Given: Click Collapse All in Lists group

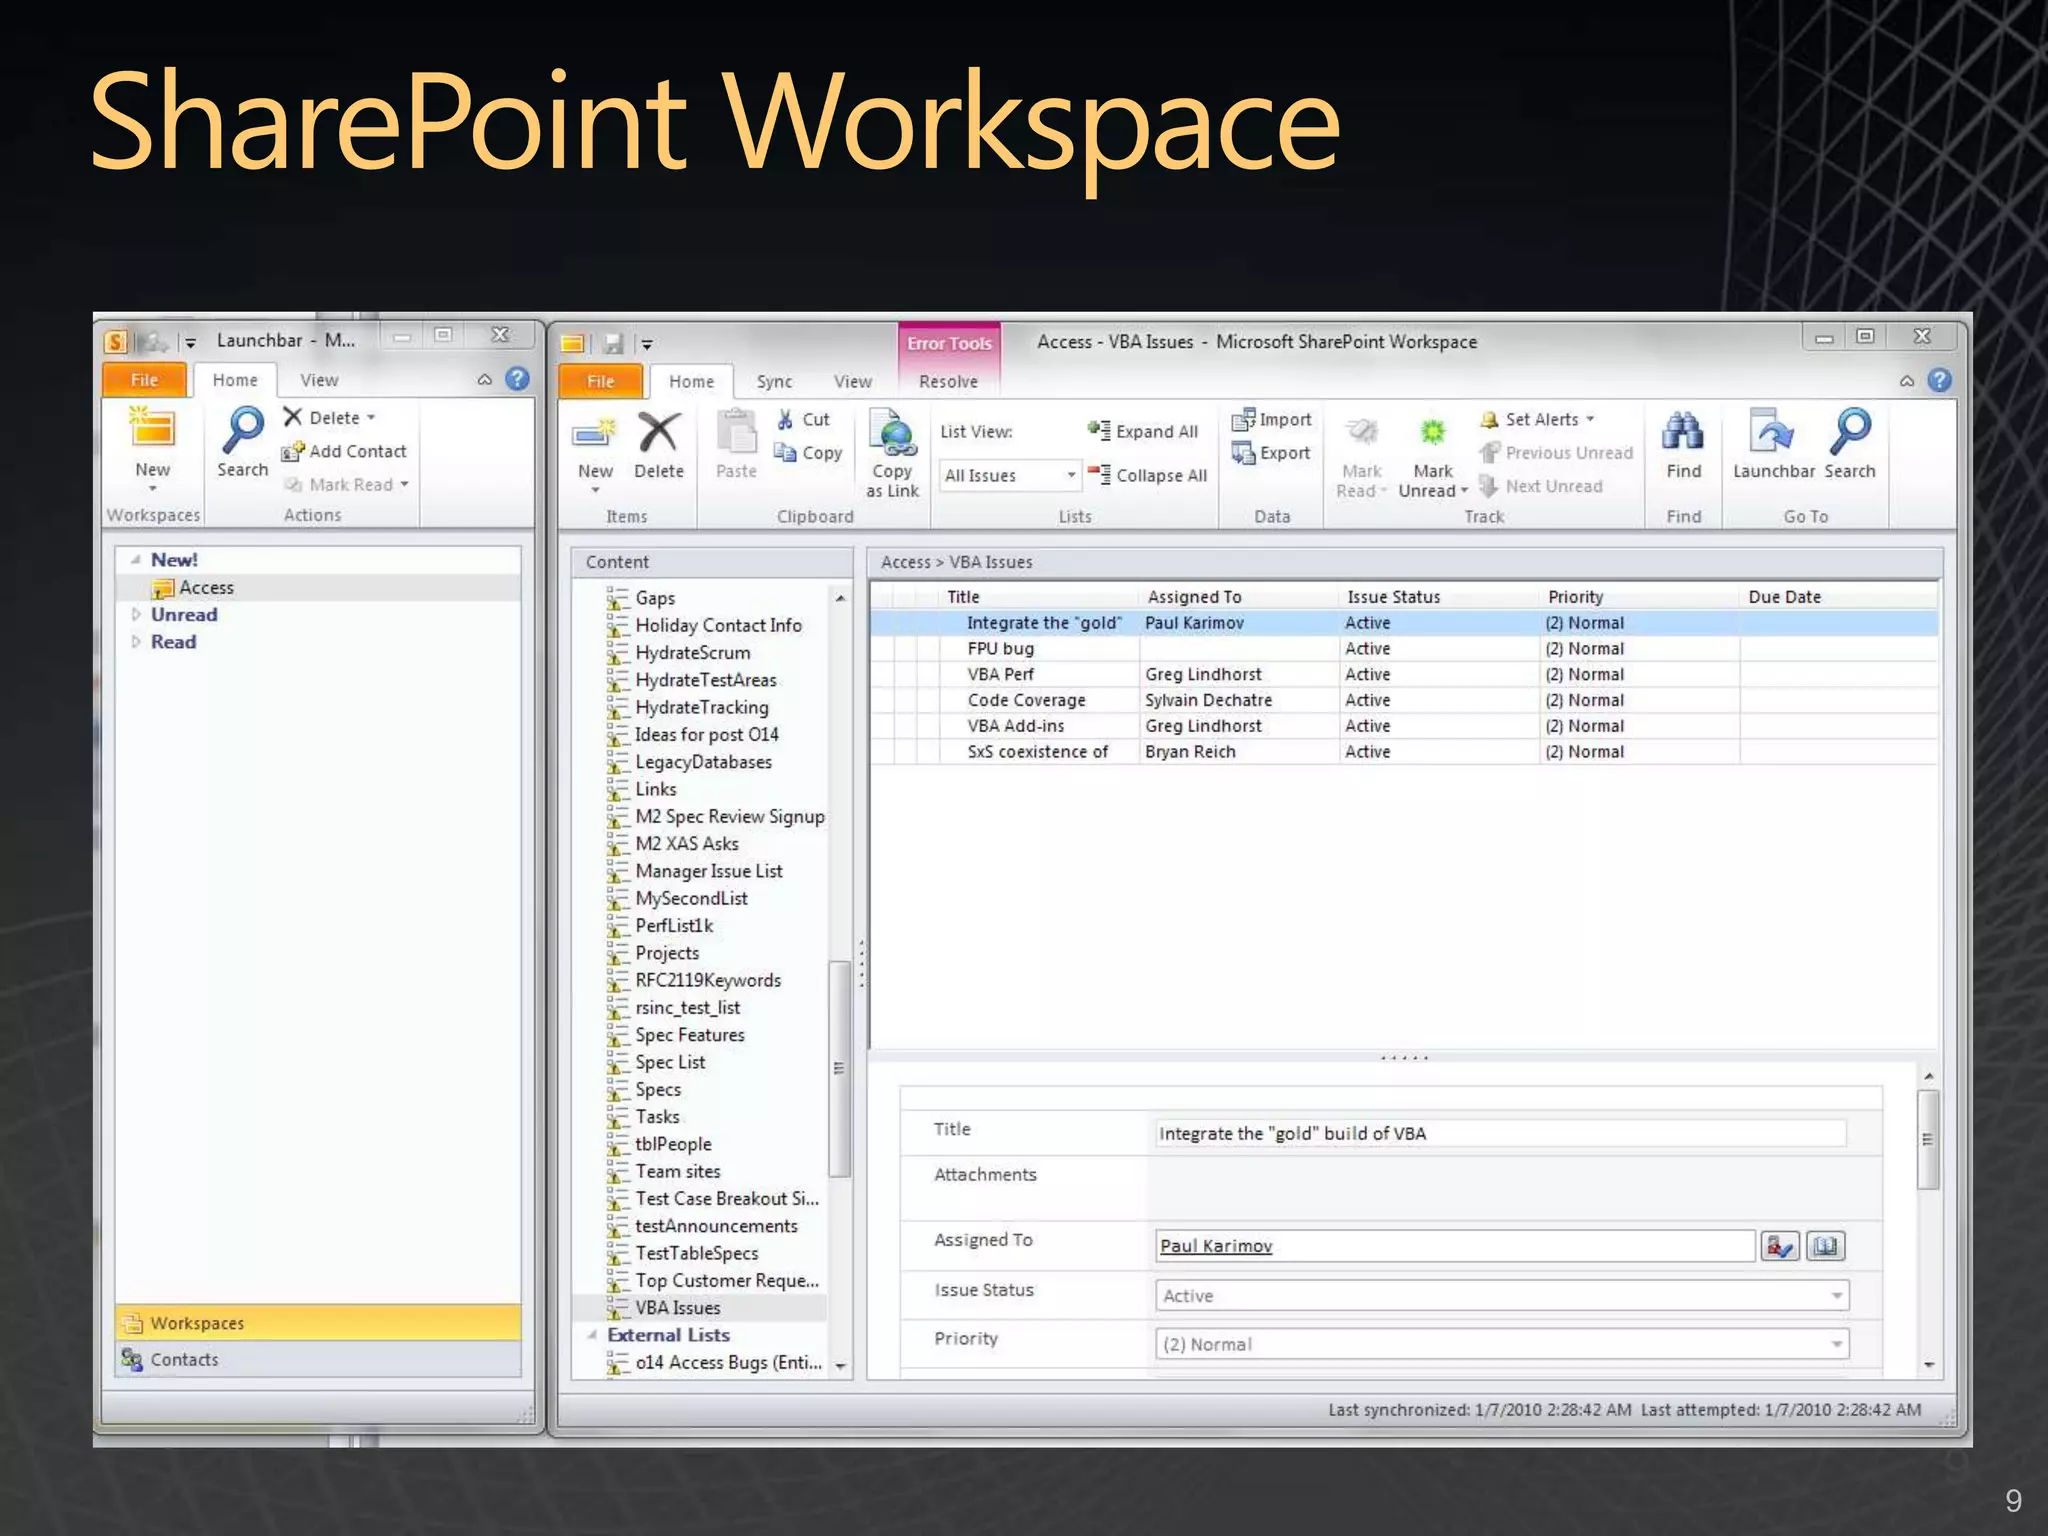Looking at the screenshot, I should (x=1147, y=475).
